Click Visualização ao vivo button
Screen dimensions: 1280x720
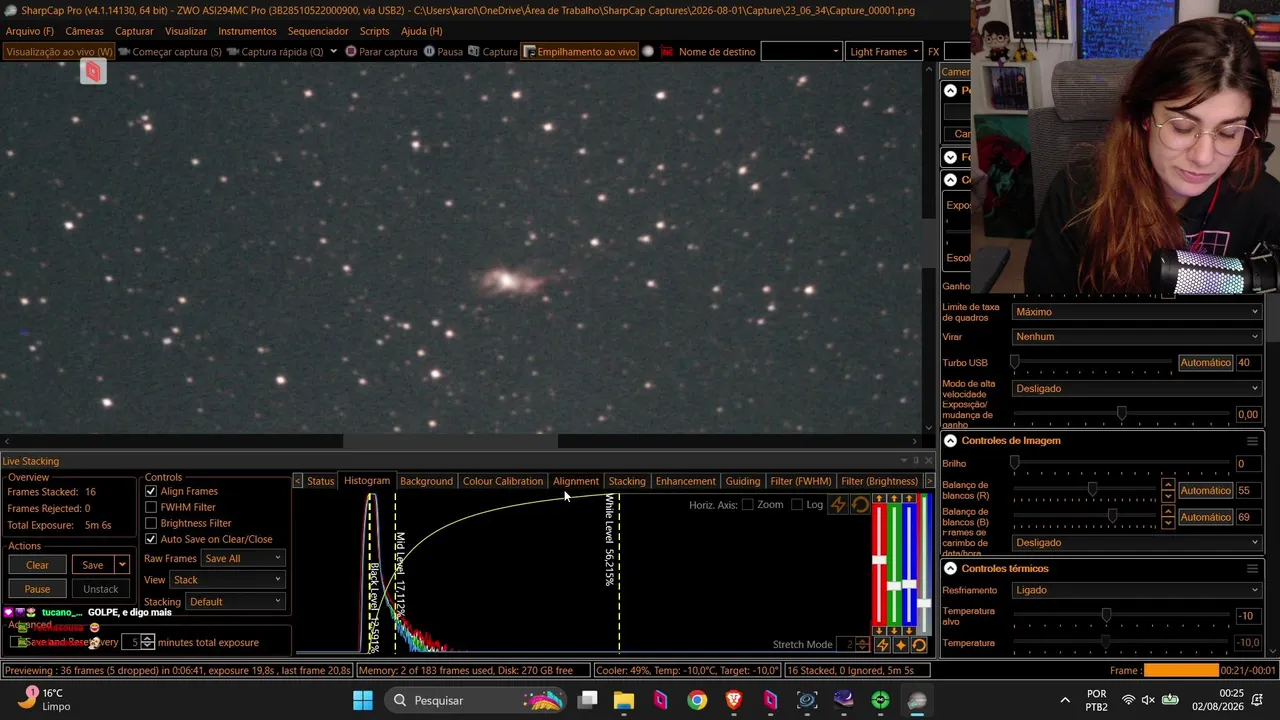(x=59, y=52)
